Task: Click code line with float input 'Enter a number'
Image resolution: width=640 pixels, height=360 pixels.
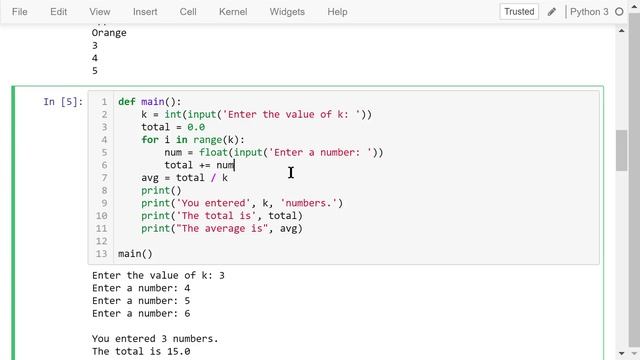Action: (274, 152)
